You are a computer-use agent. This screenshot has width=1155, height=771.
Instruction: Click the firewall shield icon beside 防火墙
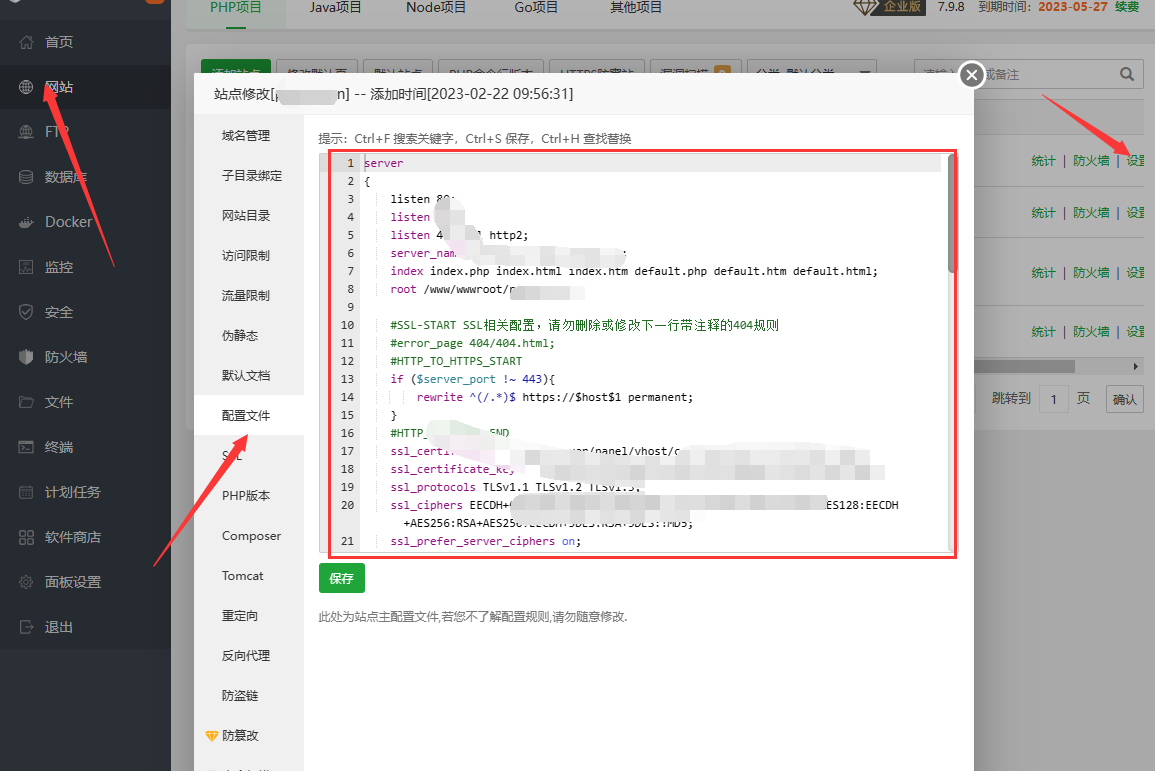(26, 357)
